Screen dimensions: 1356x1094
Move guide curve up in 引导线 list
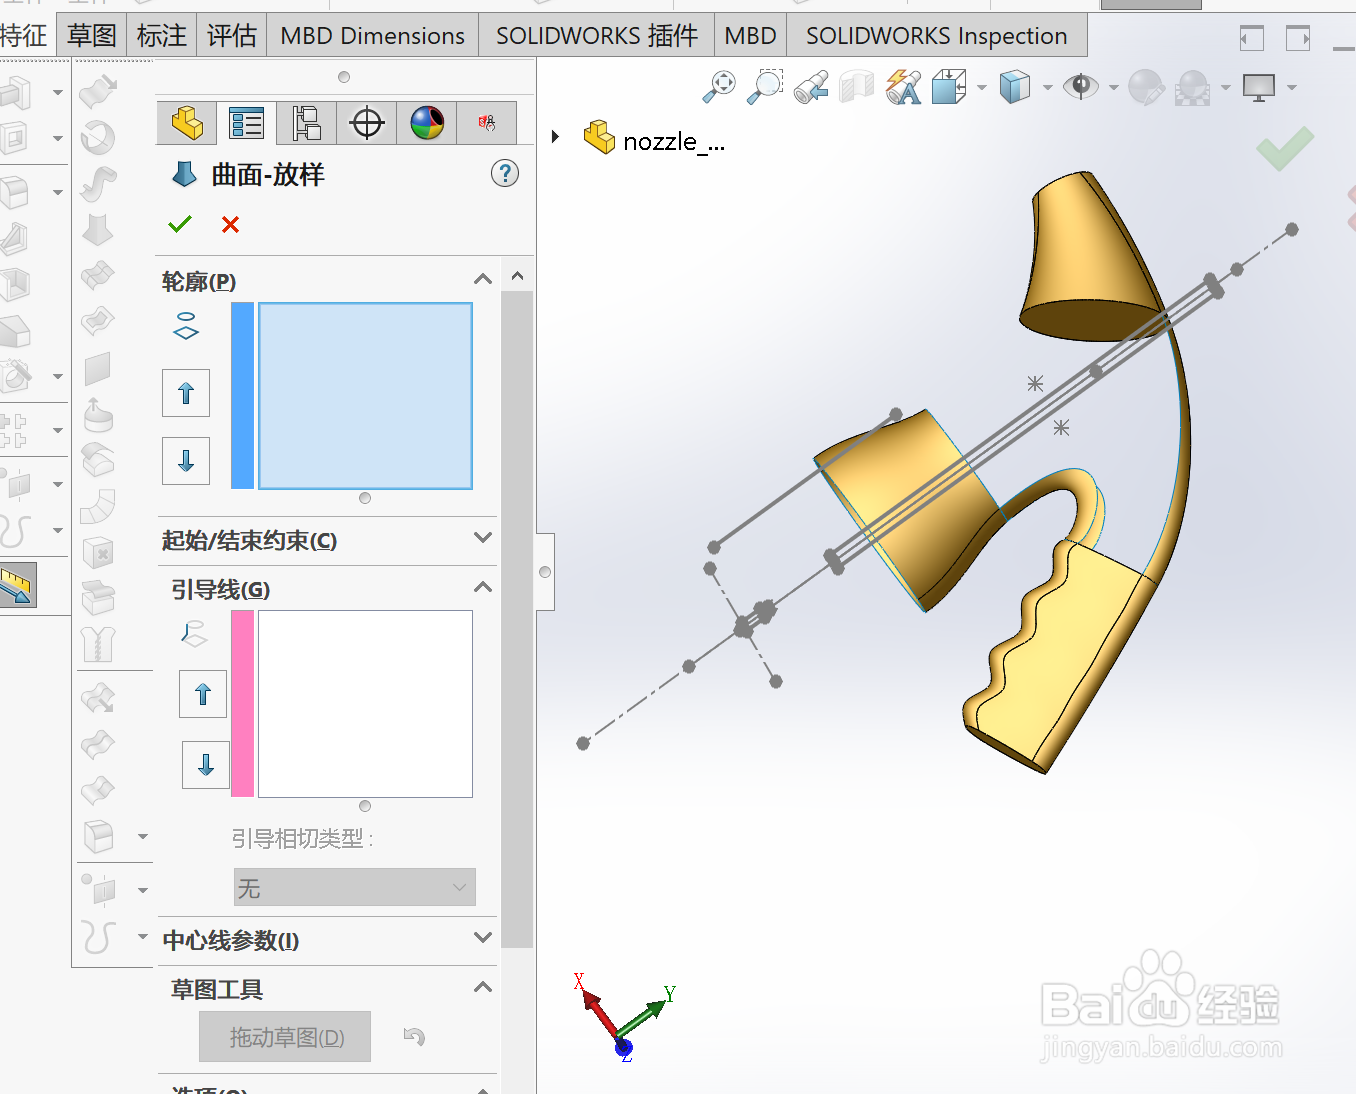203,694
